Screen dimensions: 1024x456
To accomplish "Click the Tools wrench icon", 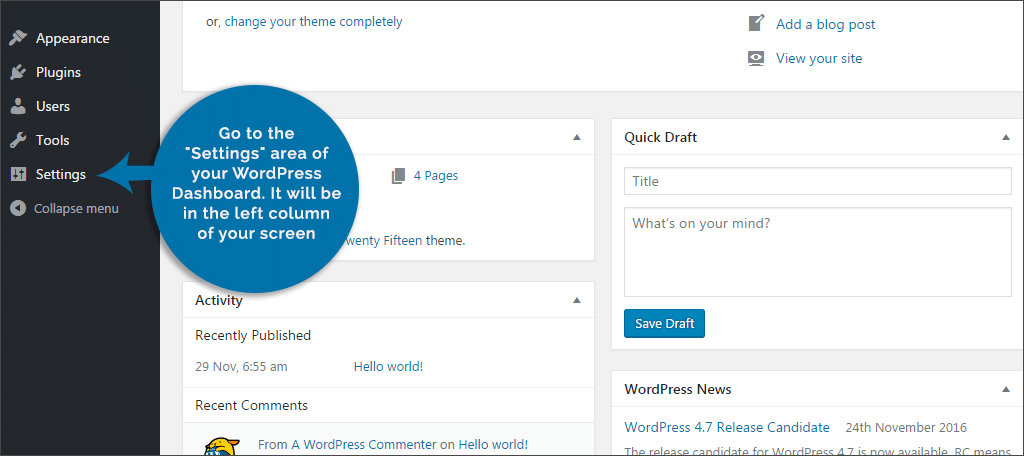I will (18, 140).
